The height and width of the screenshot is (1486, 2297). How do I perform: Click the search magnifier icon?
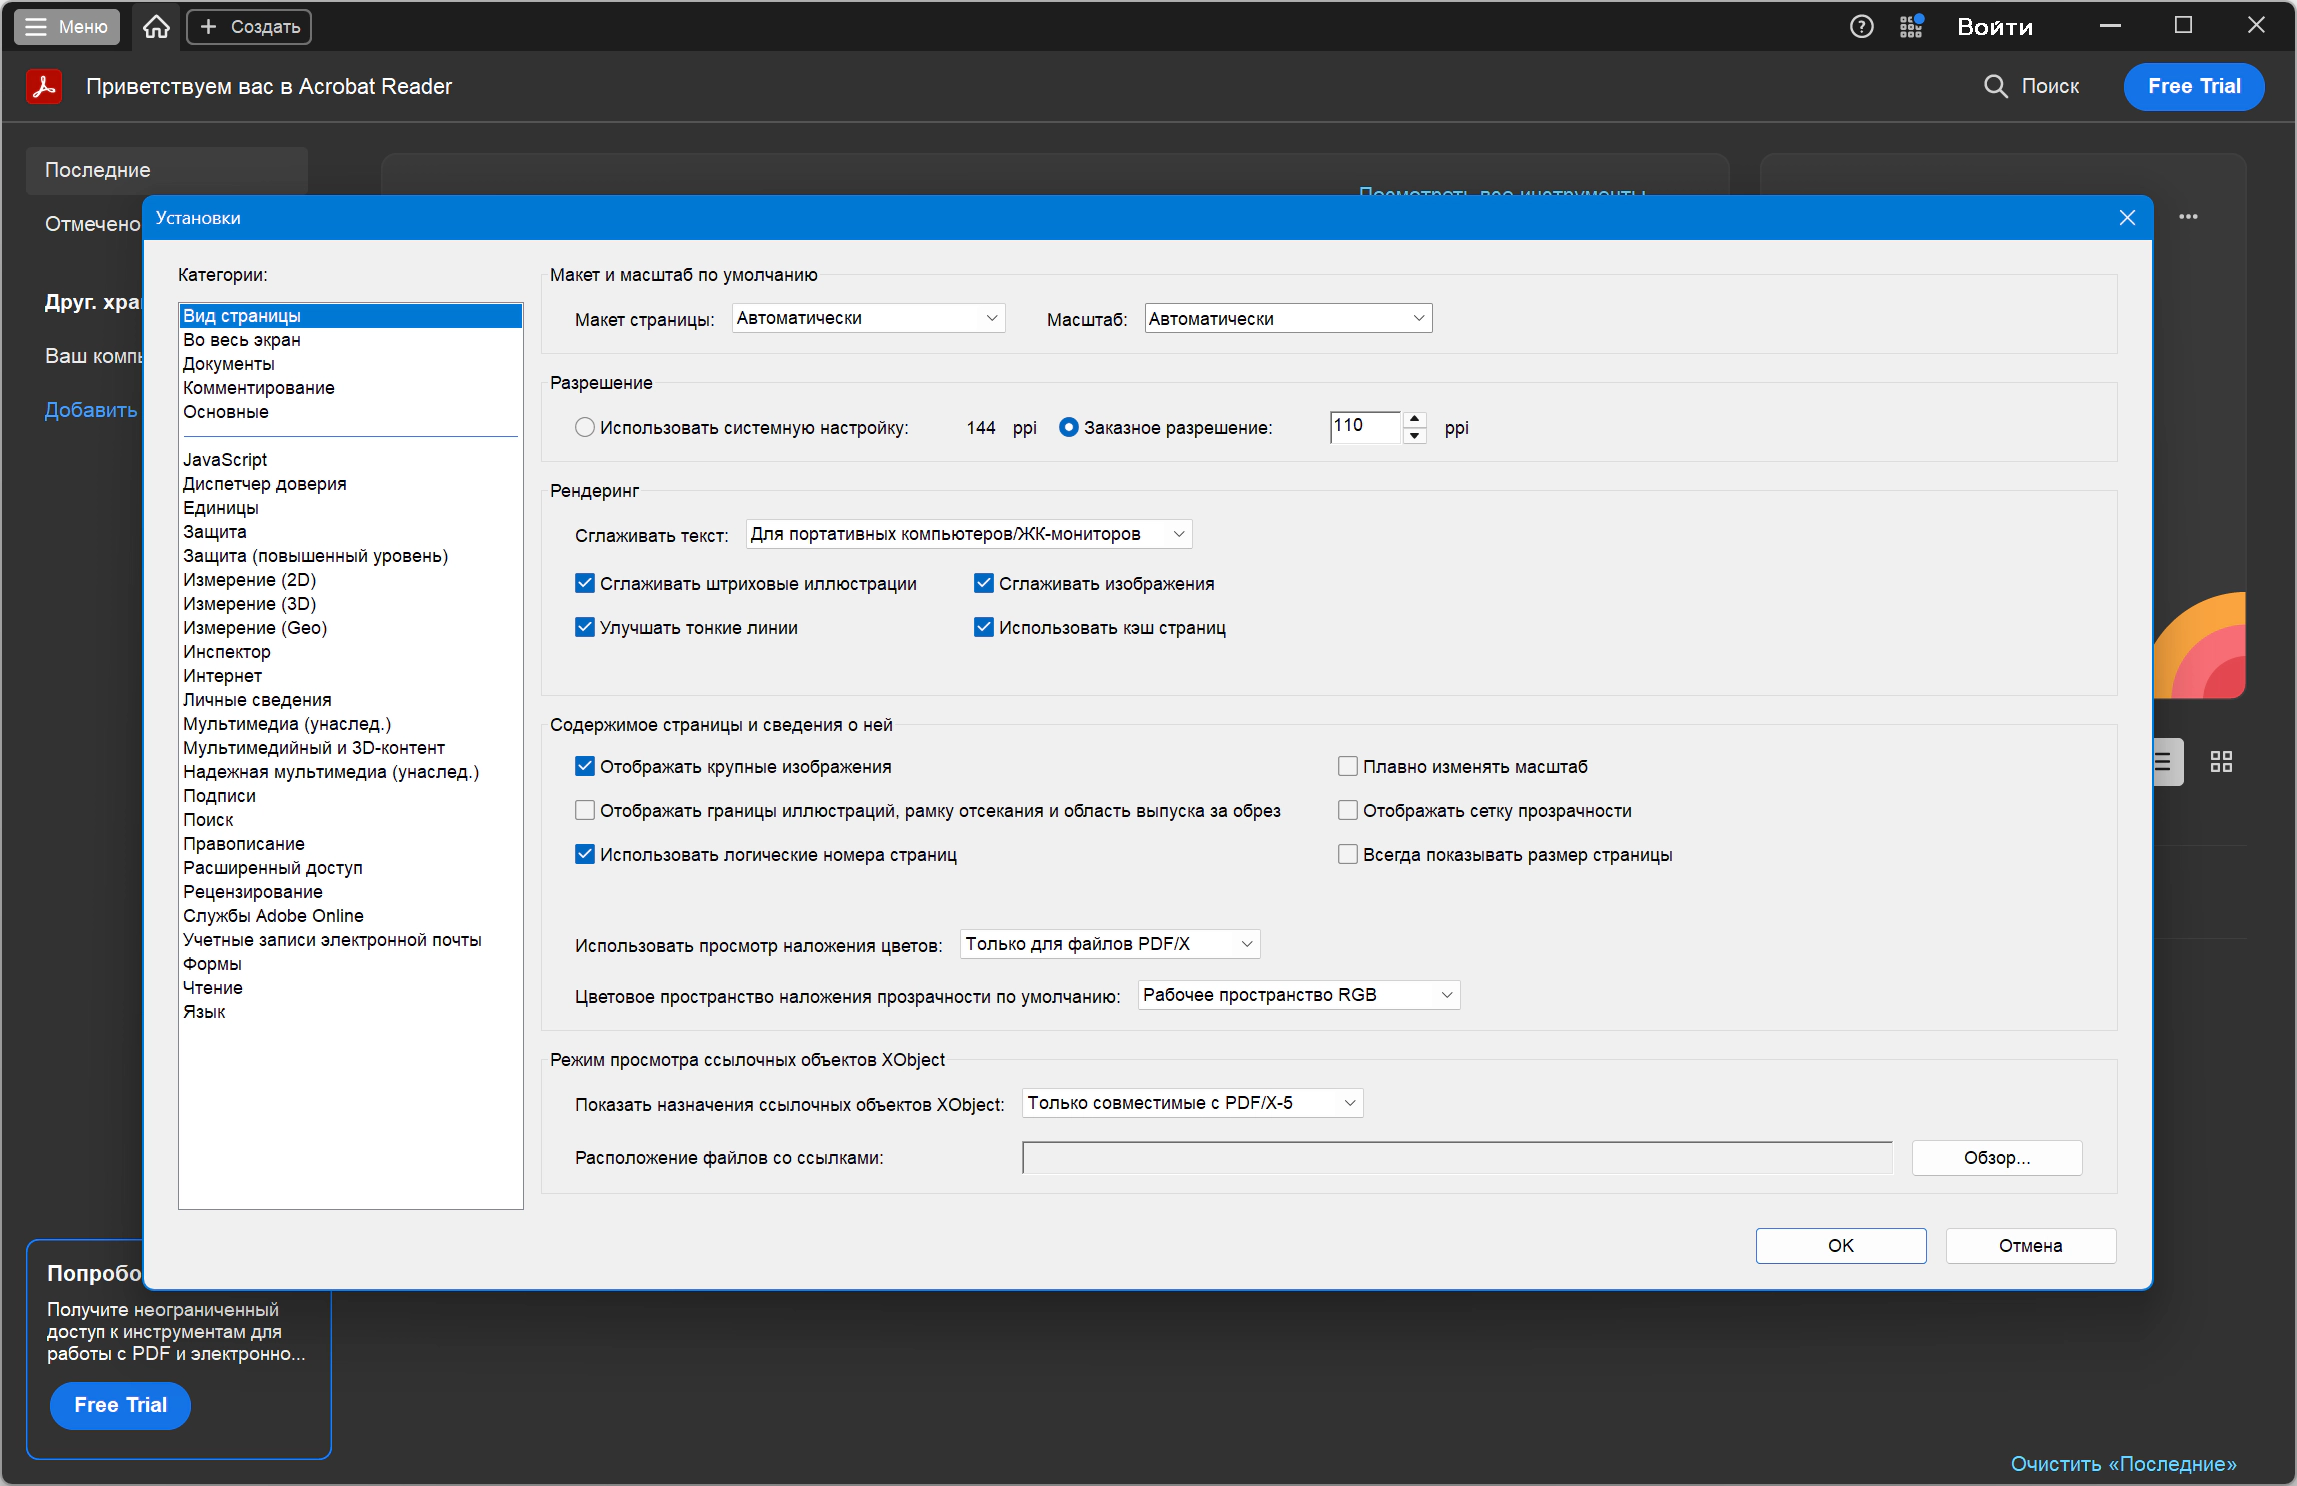click(x=1995, y=86)
